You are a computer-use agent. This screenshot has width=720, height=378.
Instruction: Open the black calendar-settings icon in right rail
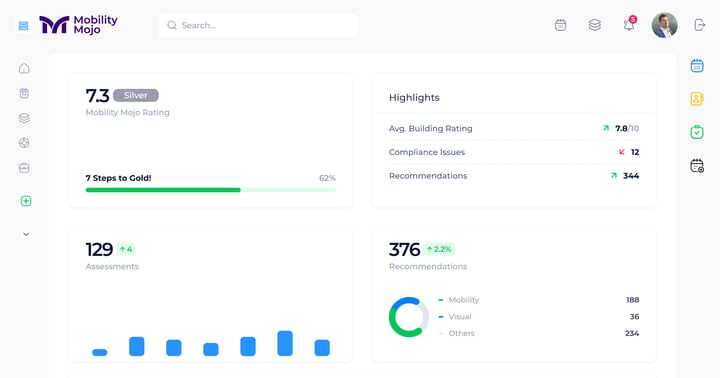tap(697, 165)
